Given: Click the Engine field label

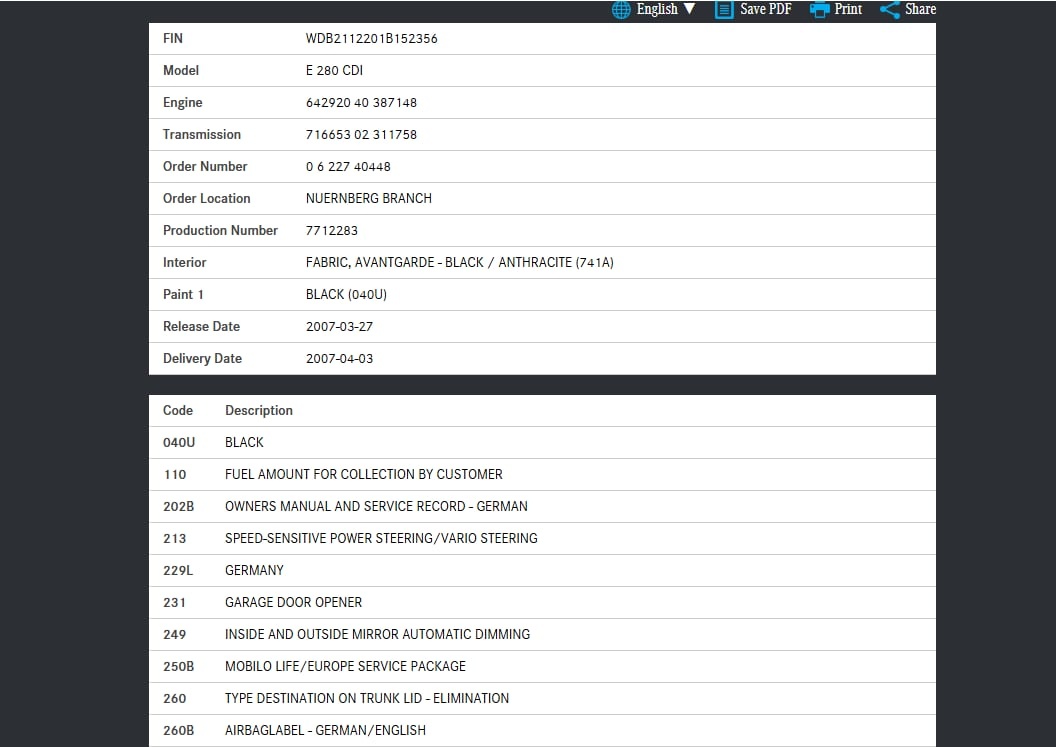Looking at the screenshot, I should point(183,102).
